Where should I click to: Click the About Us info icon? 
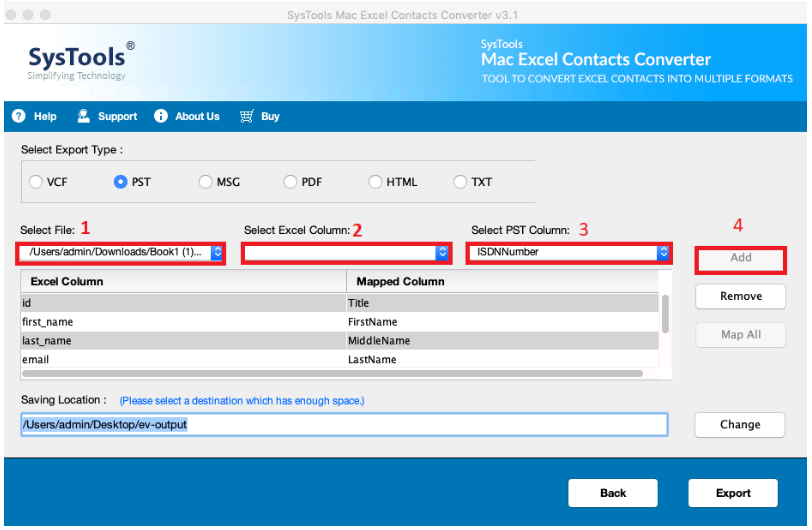tap(161, 116)
